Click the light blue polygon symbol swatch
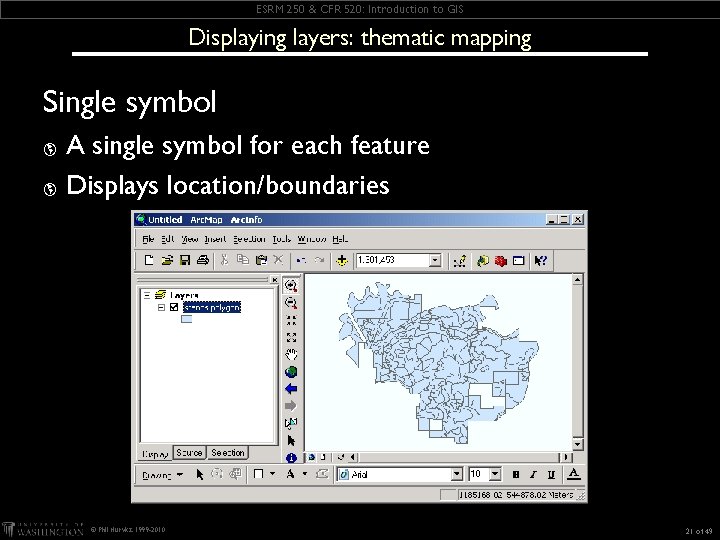Image resolution: width=720 pixels, height=540 pixels. click(186, 319)
